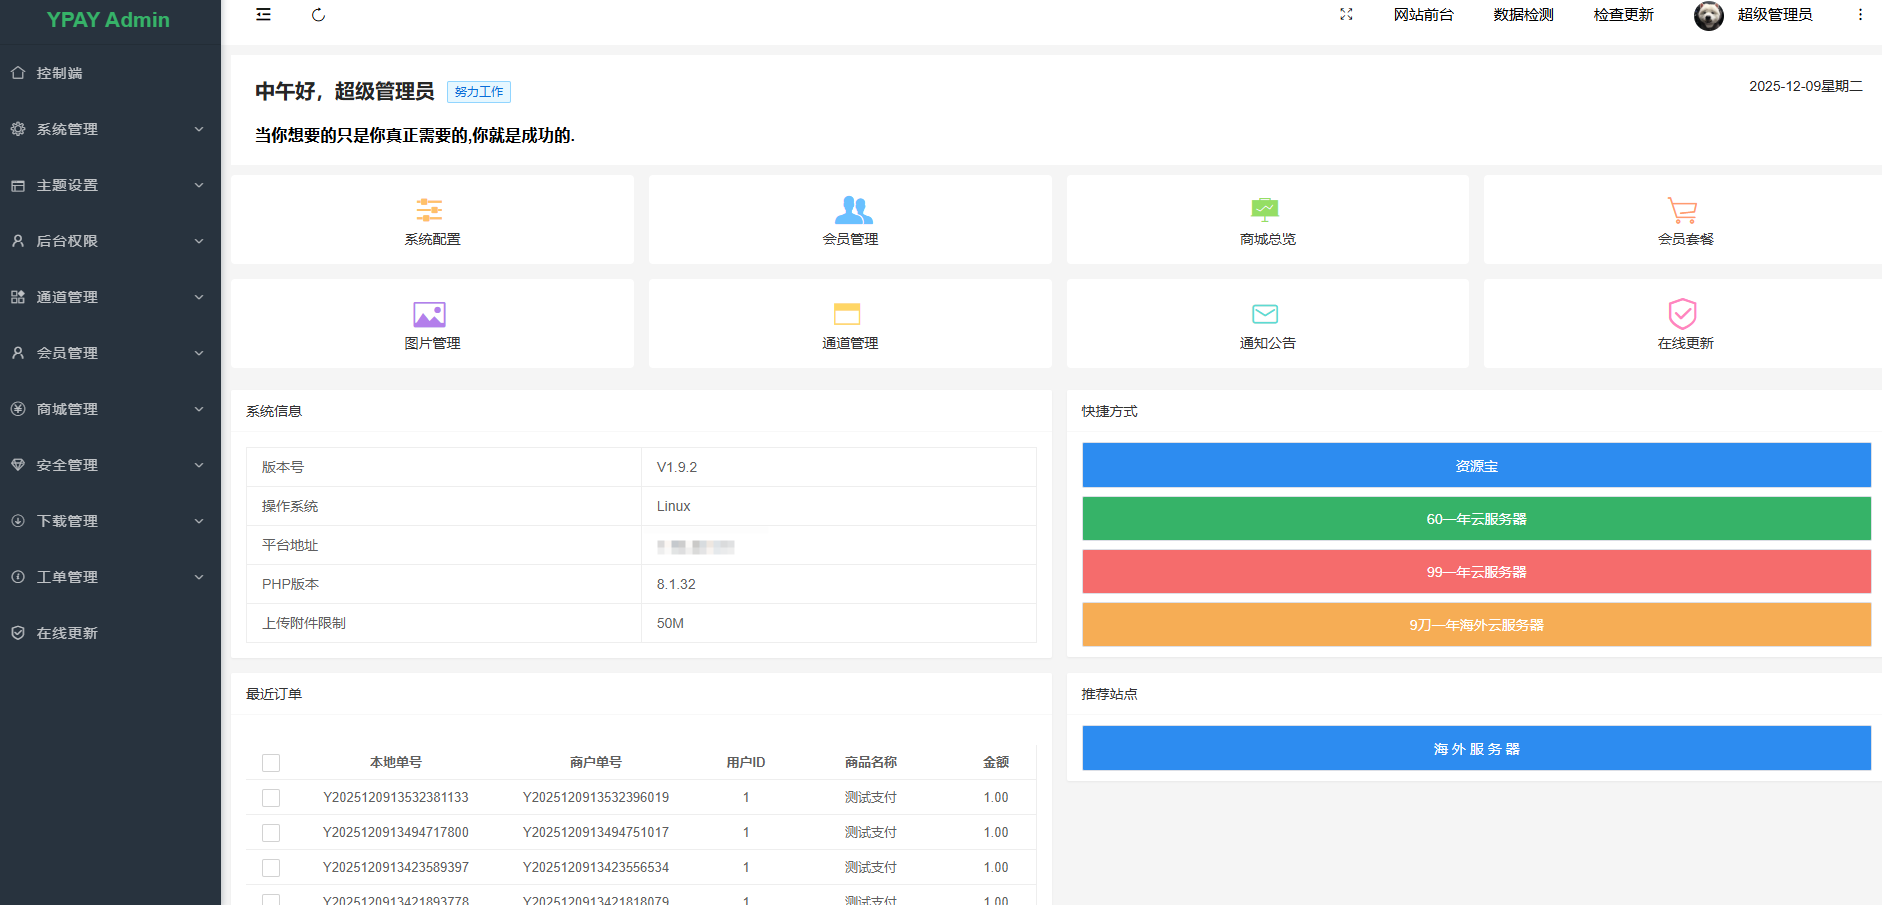Open 图片管理 with the picture icon
Viewport: 1882px width, 905px height.
pyautogui.click(x=430, y=313)
